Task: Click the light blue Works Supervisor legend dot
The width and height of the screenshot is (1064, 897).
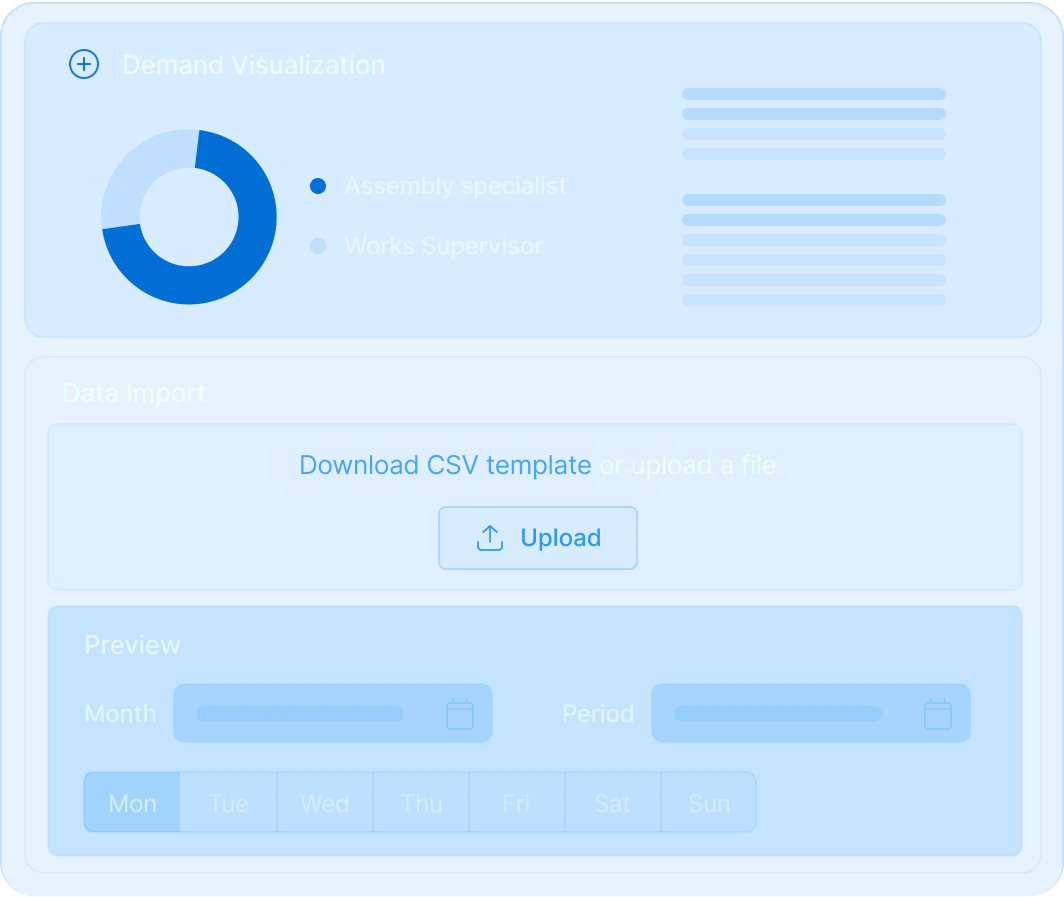Action: coord(318,246)
